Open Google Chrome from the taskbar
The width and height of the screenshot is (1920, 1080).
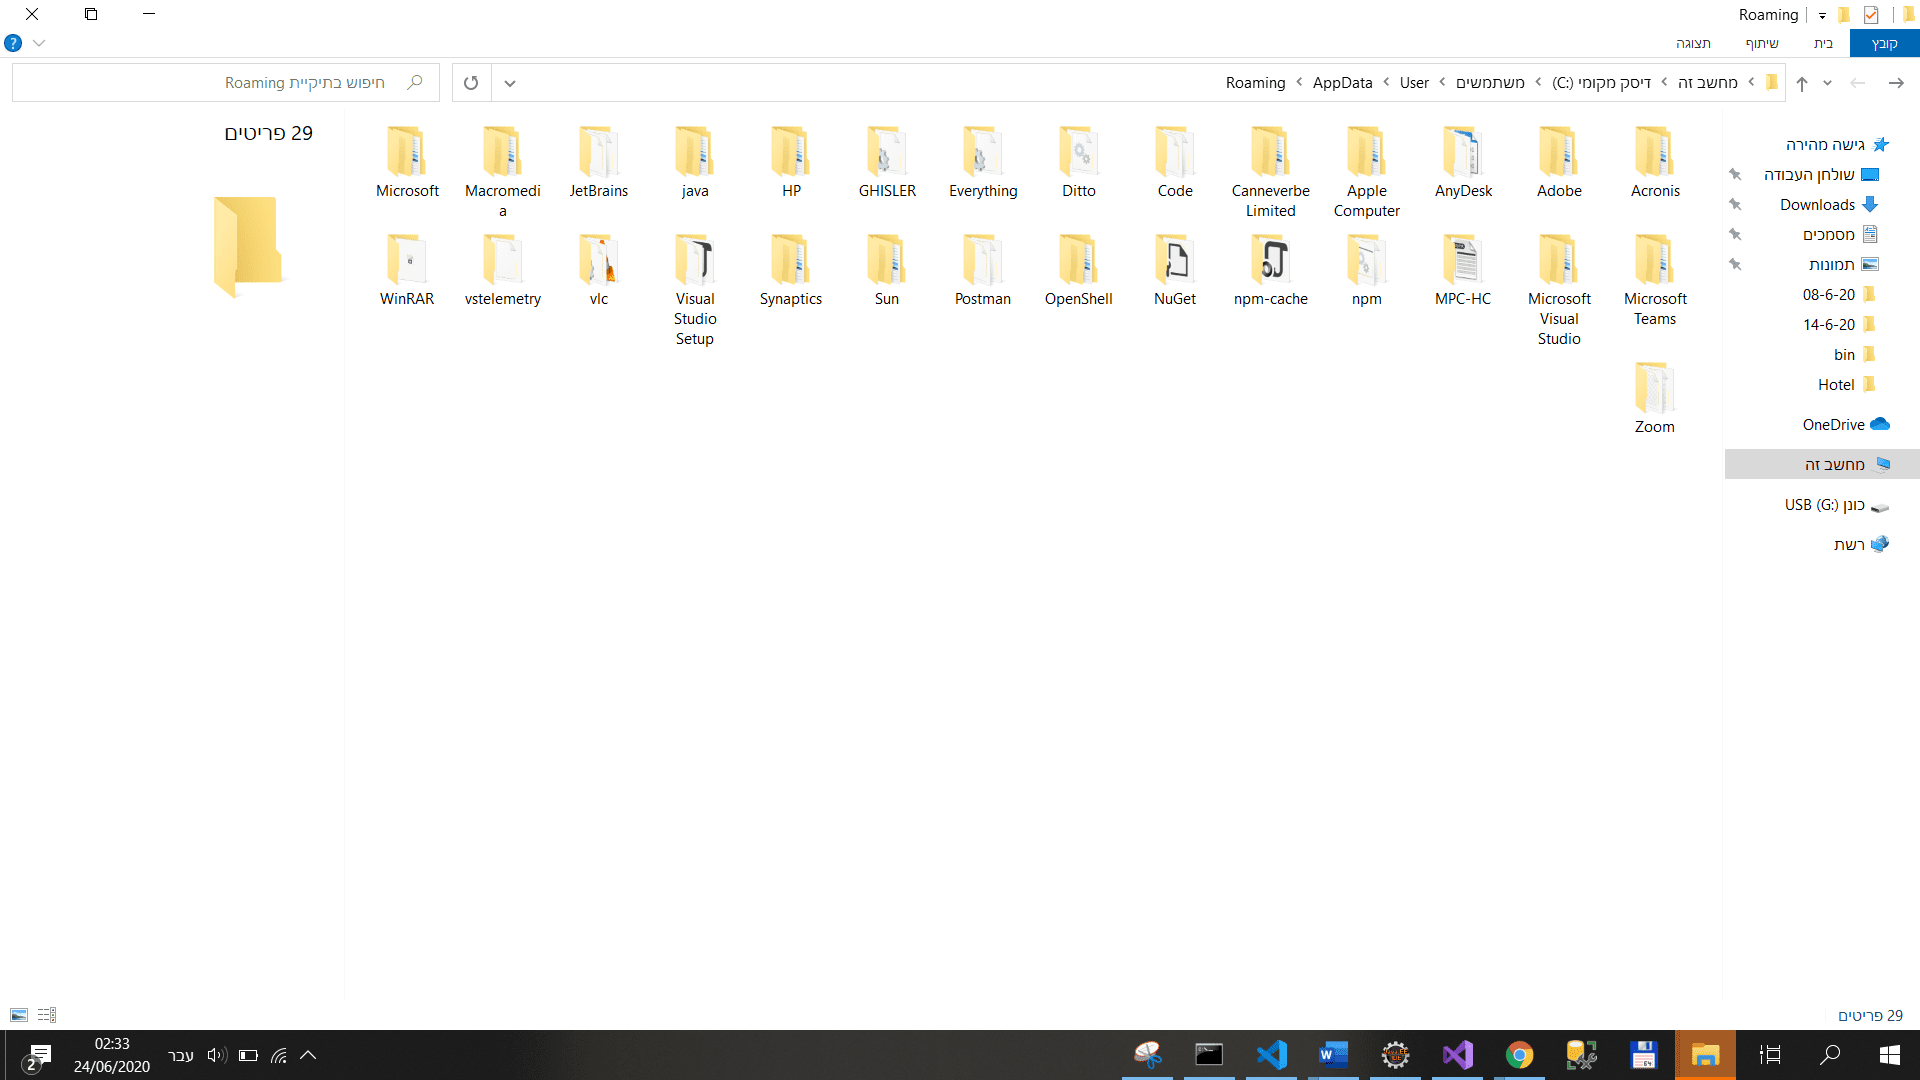(x=1519, y=1055)
